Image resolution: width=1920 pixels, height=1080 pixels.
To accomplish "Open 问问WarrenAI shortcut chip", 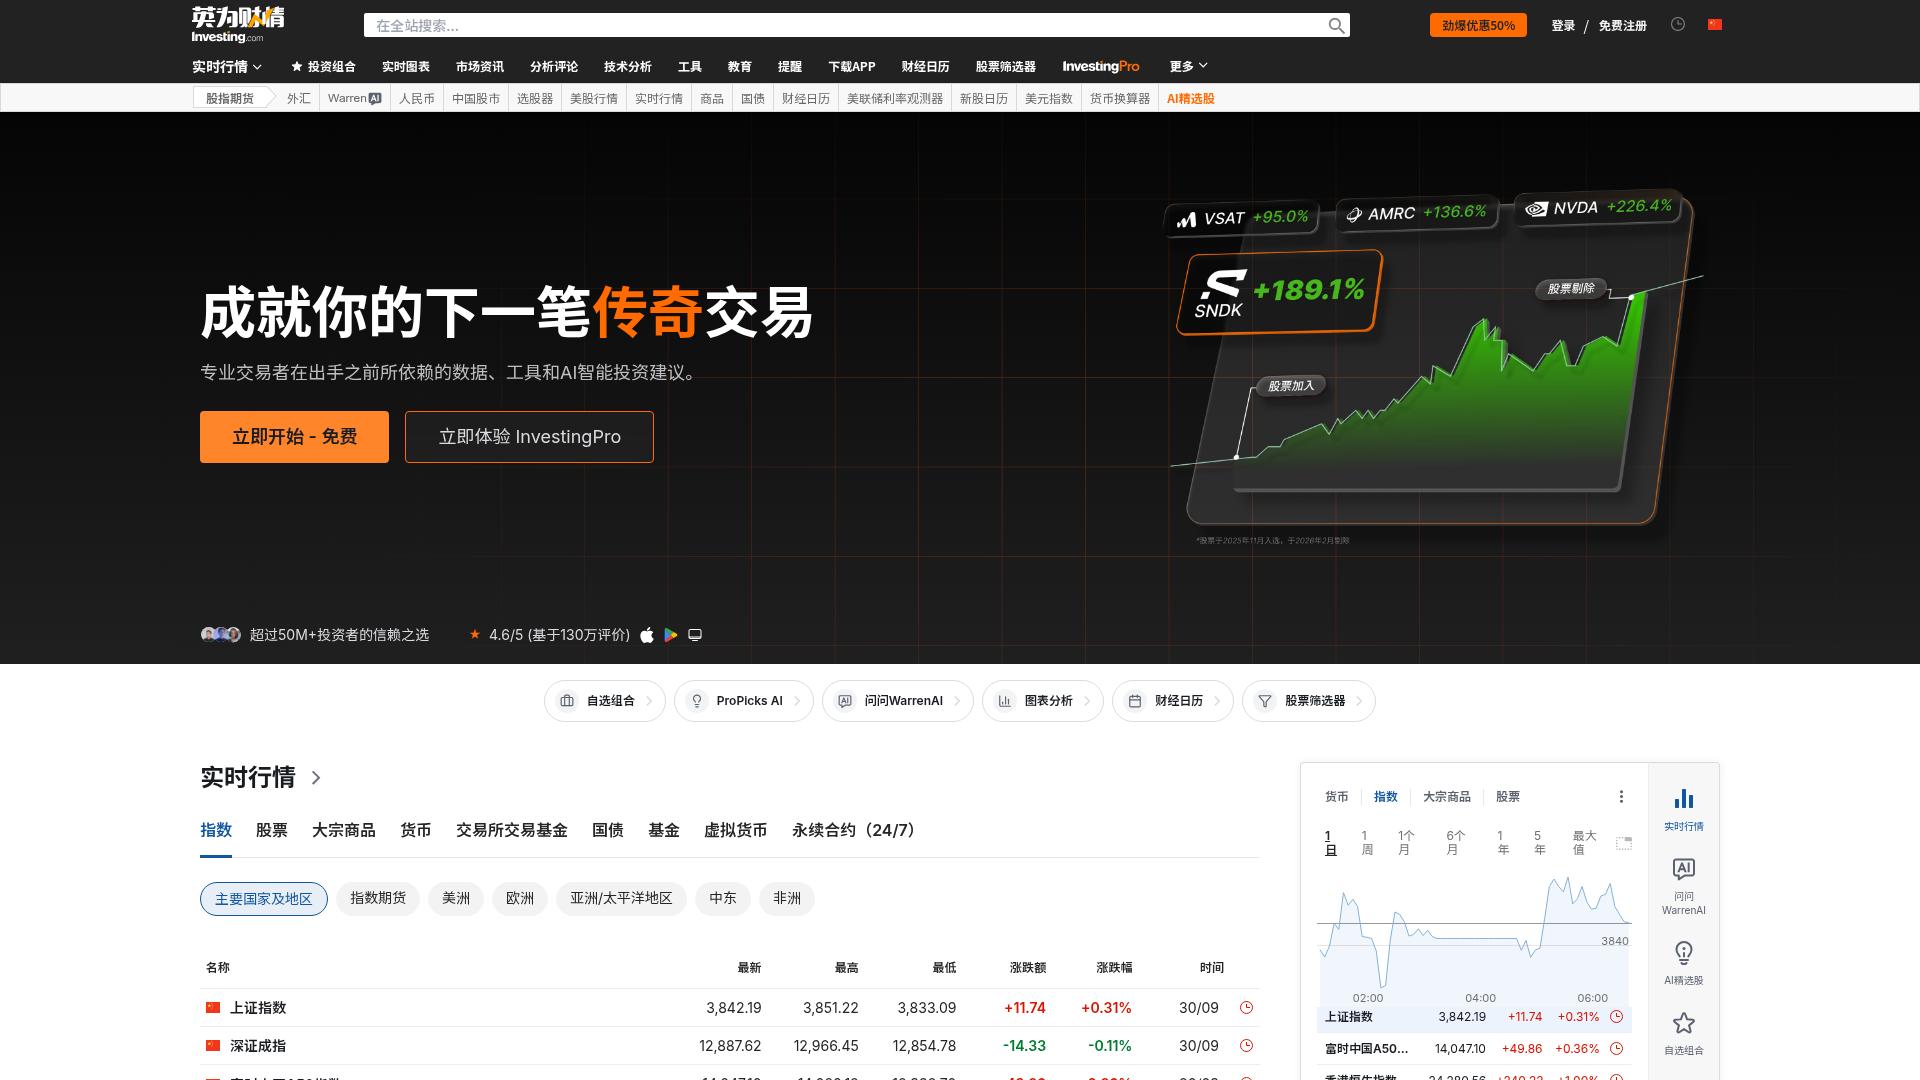I will click(898, 701).
